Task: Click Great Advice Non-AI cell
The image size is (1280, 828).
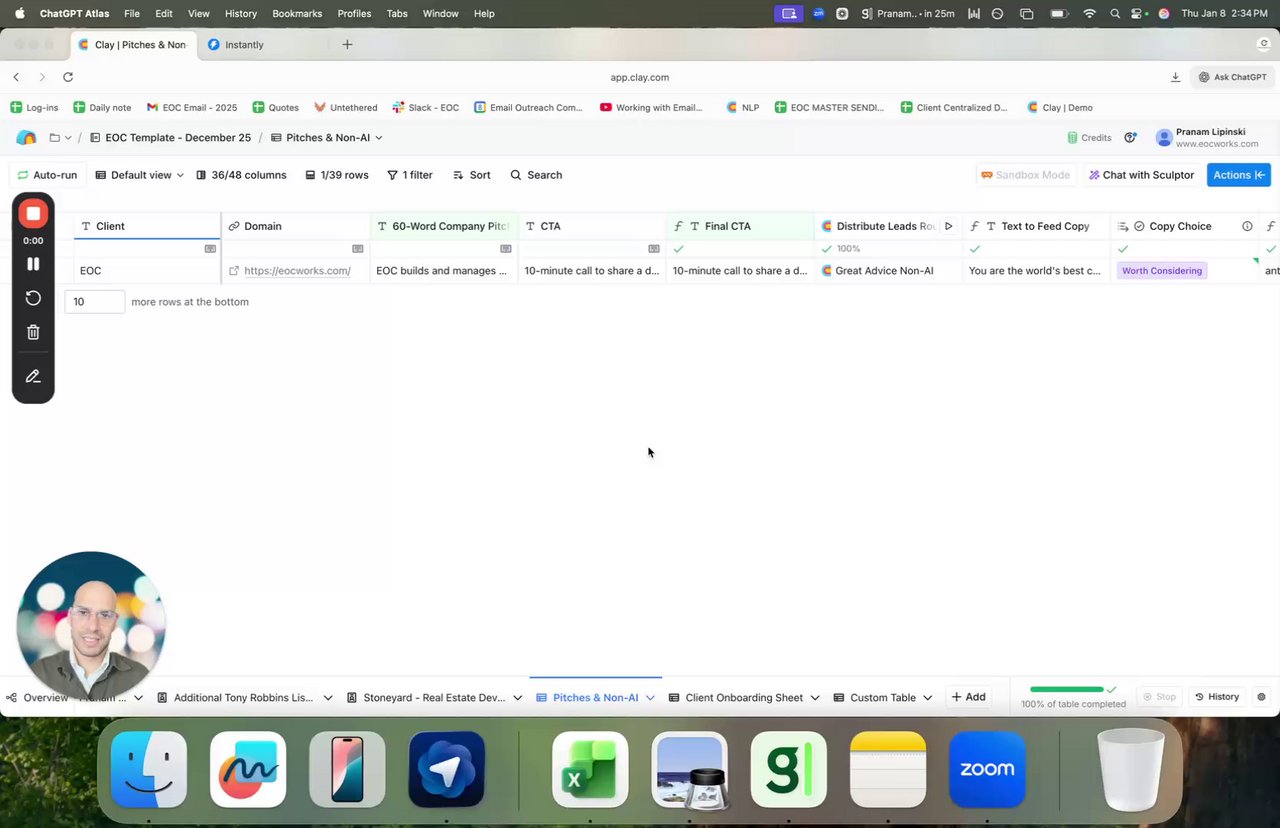Action: [x=888, y=270]
